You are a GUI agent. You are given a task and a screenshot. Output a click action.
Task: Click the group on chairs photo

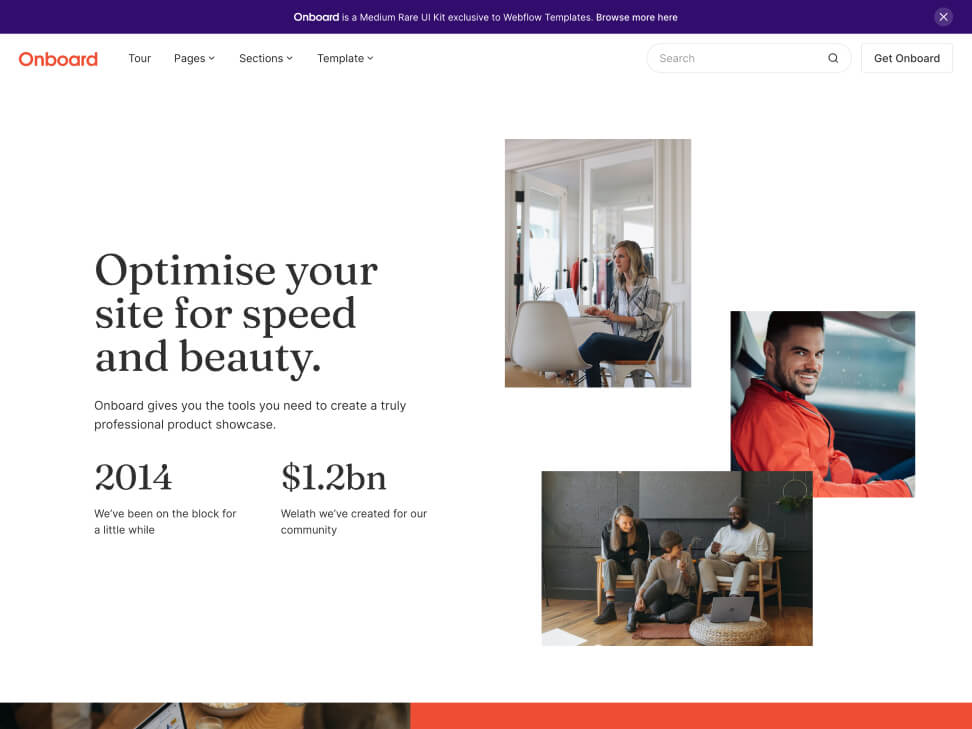coord(676,558)
